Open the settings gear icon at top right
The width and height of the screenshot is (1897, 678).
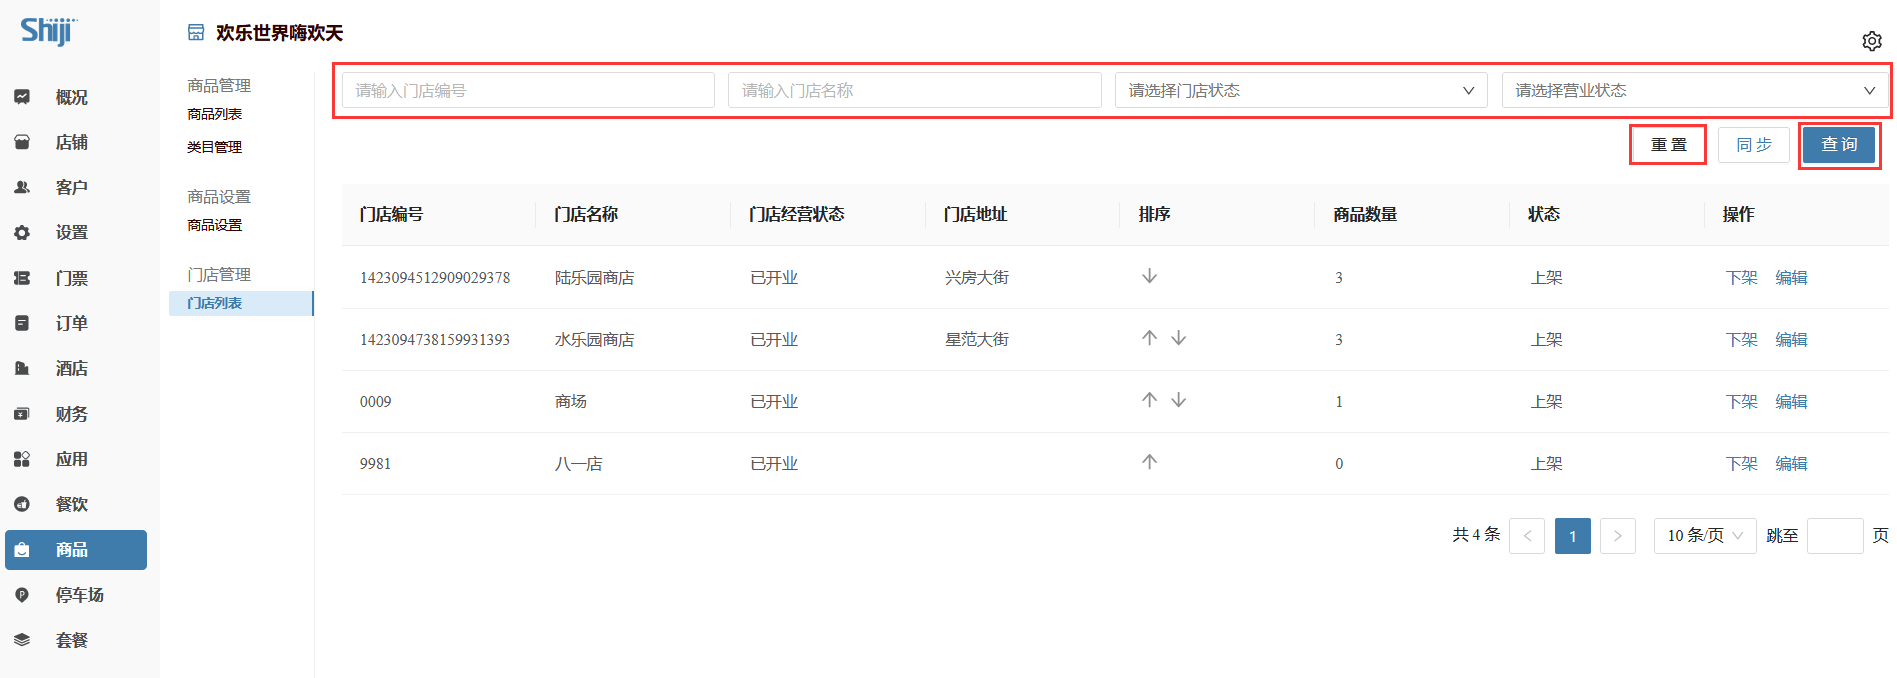pos(1871,41)
